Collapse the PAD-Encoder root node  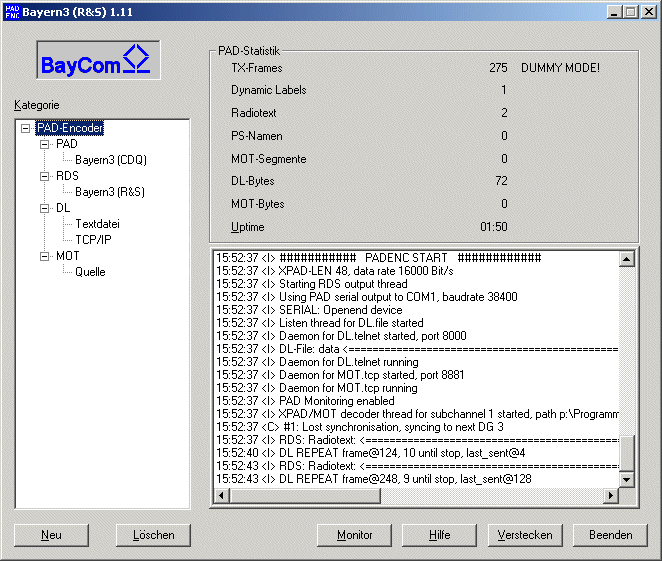coord(26,128)
